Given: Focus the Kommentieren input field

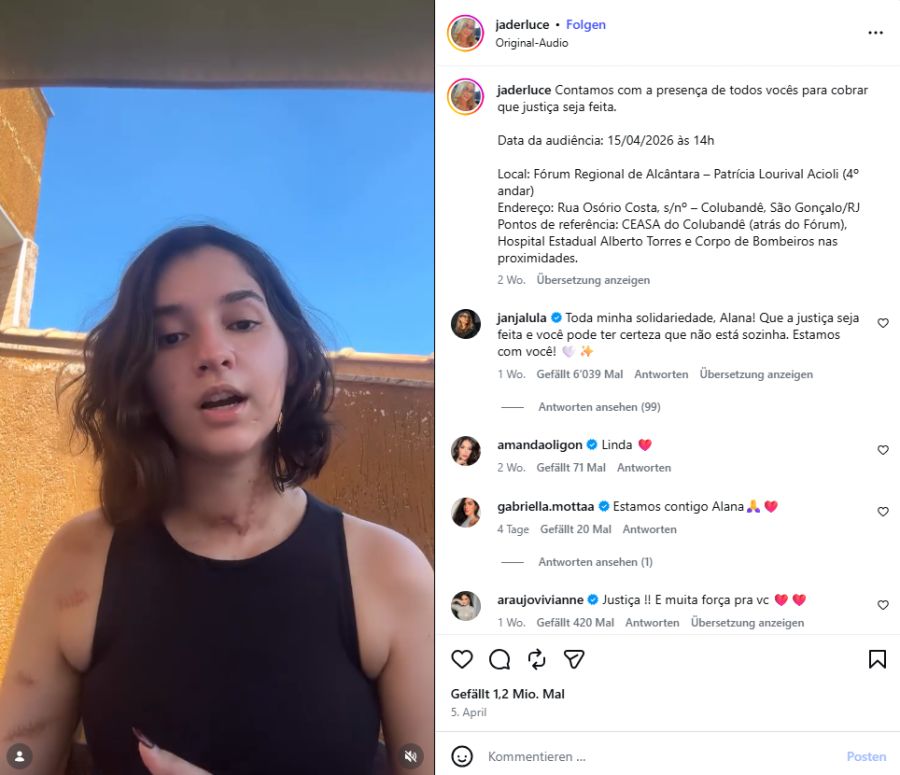Looking at the screenshot, I should pos(660,757).
